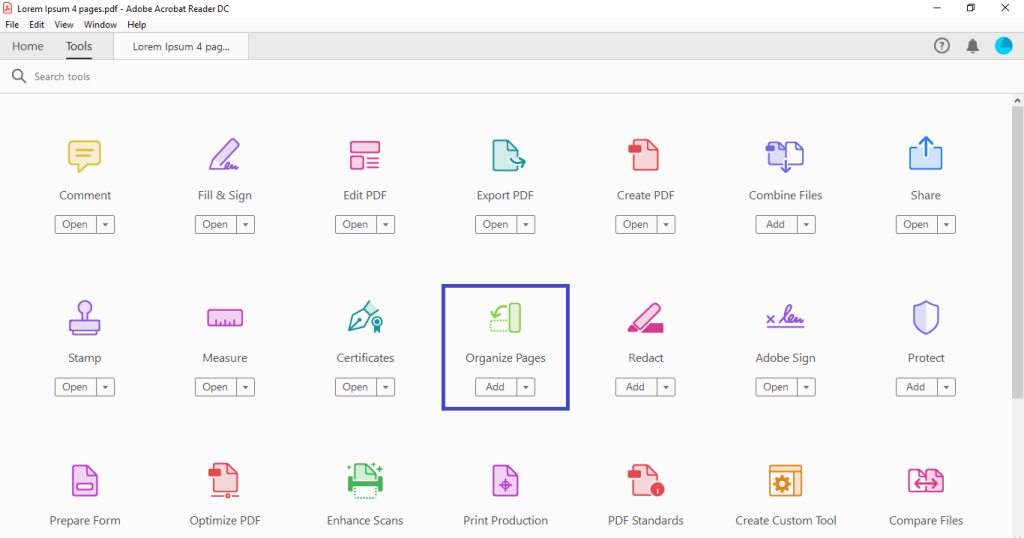Viewport: 1024px width, 538px height.
Task: Switch to the Lorem Ipsum document tab
Action: pos(181,47)
